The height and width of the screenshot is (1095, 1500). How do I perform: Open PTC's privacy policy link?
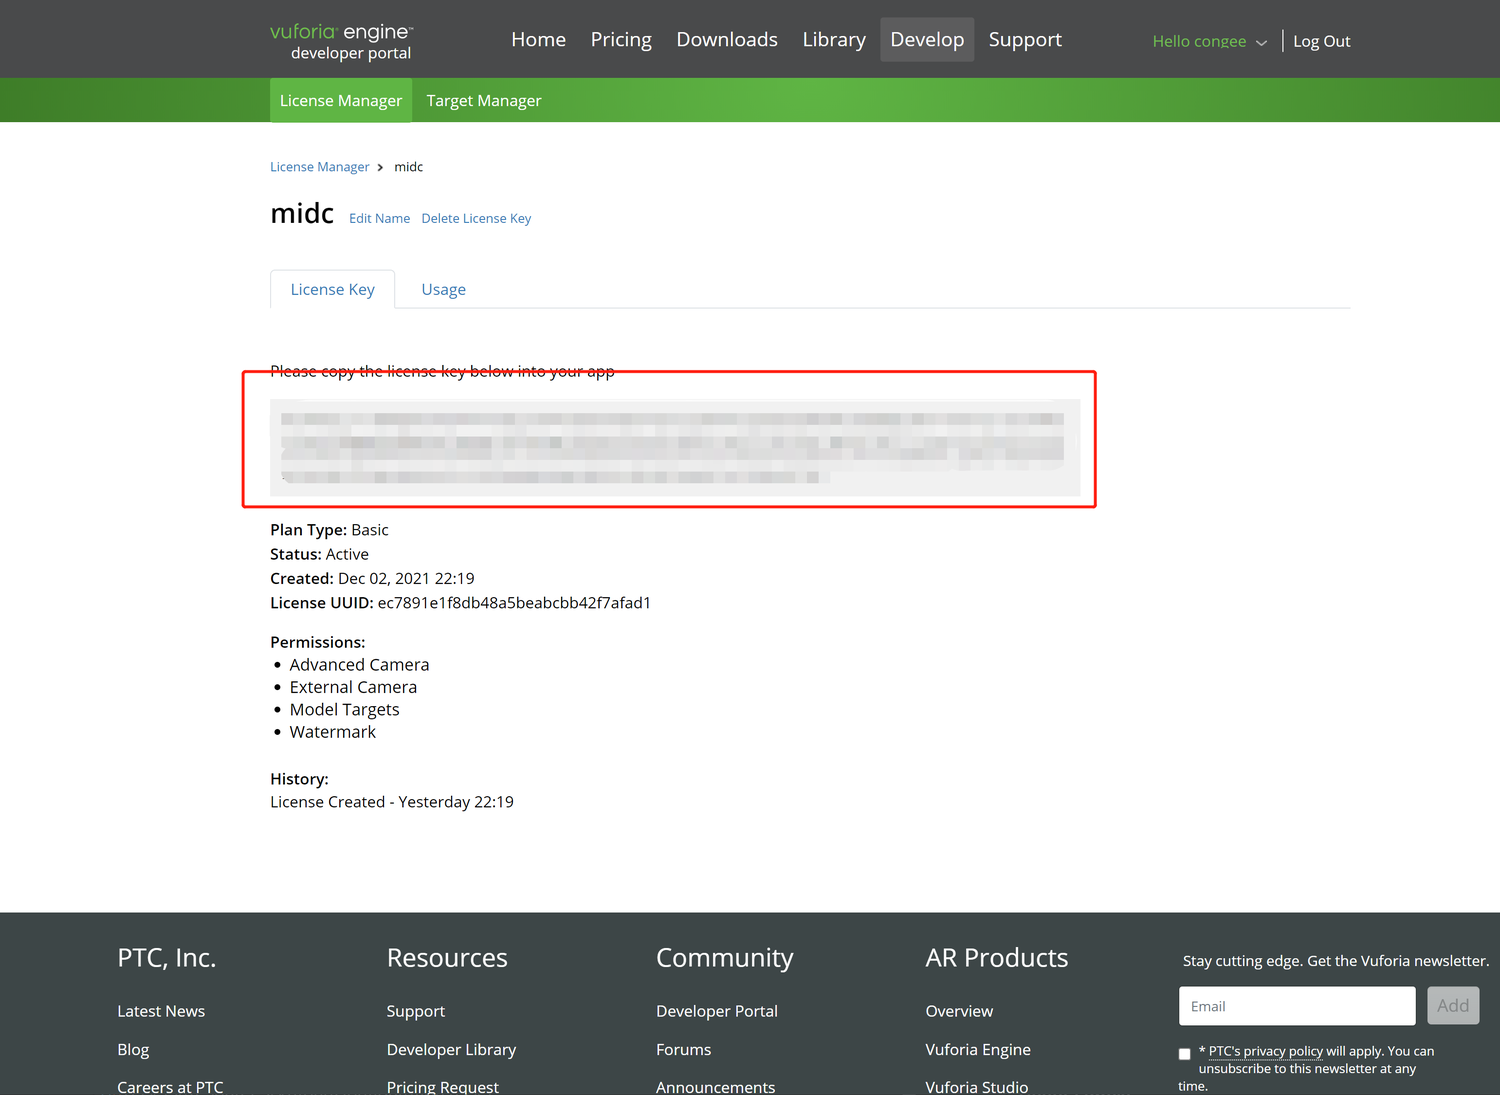tap(1266, 1051)
